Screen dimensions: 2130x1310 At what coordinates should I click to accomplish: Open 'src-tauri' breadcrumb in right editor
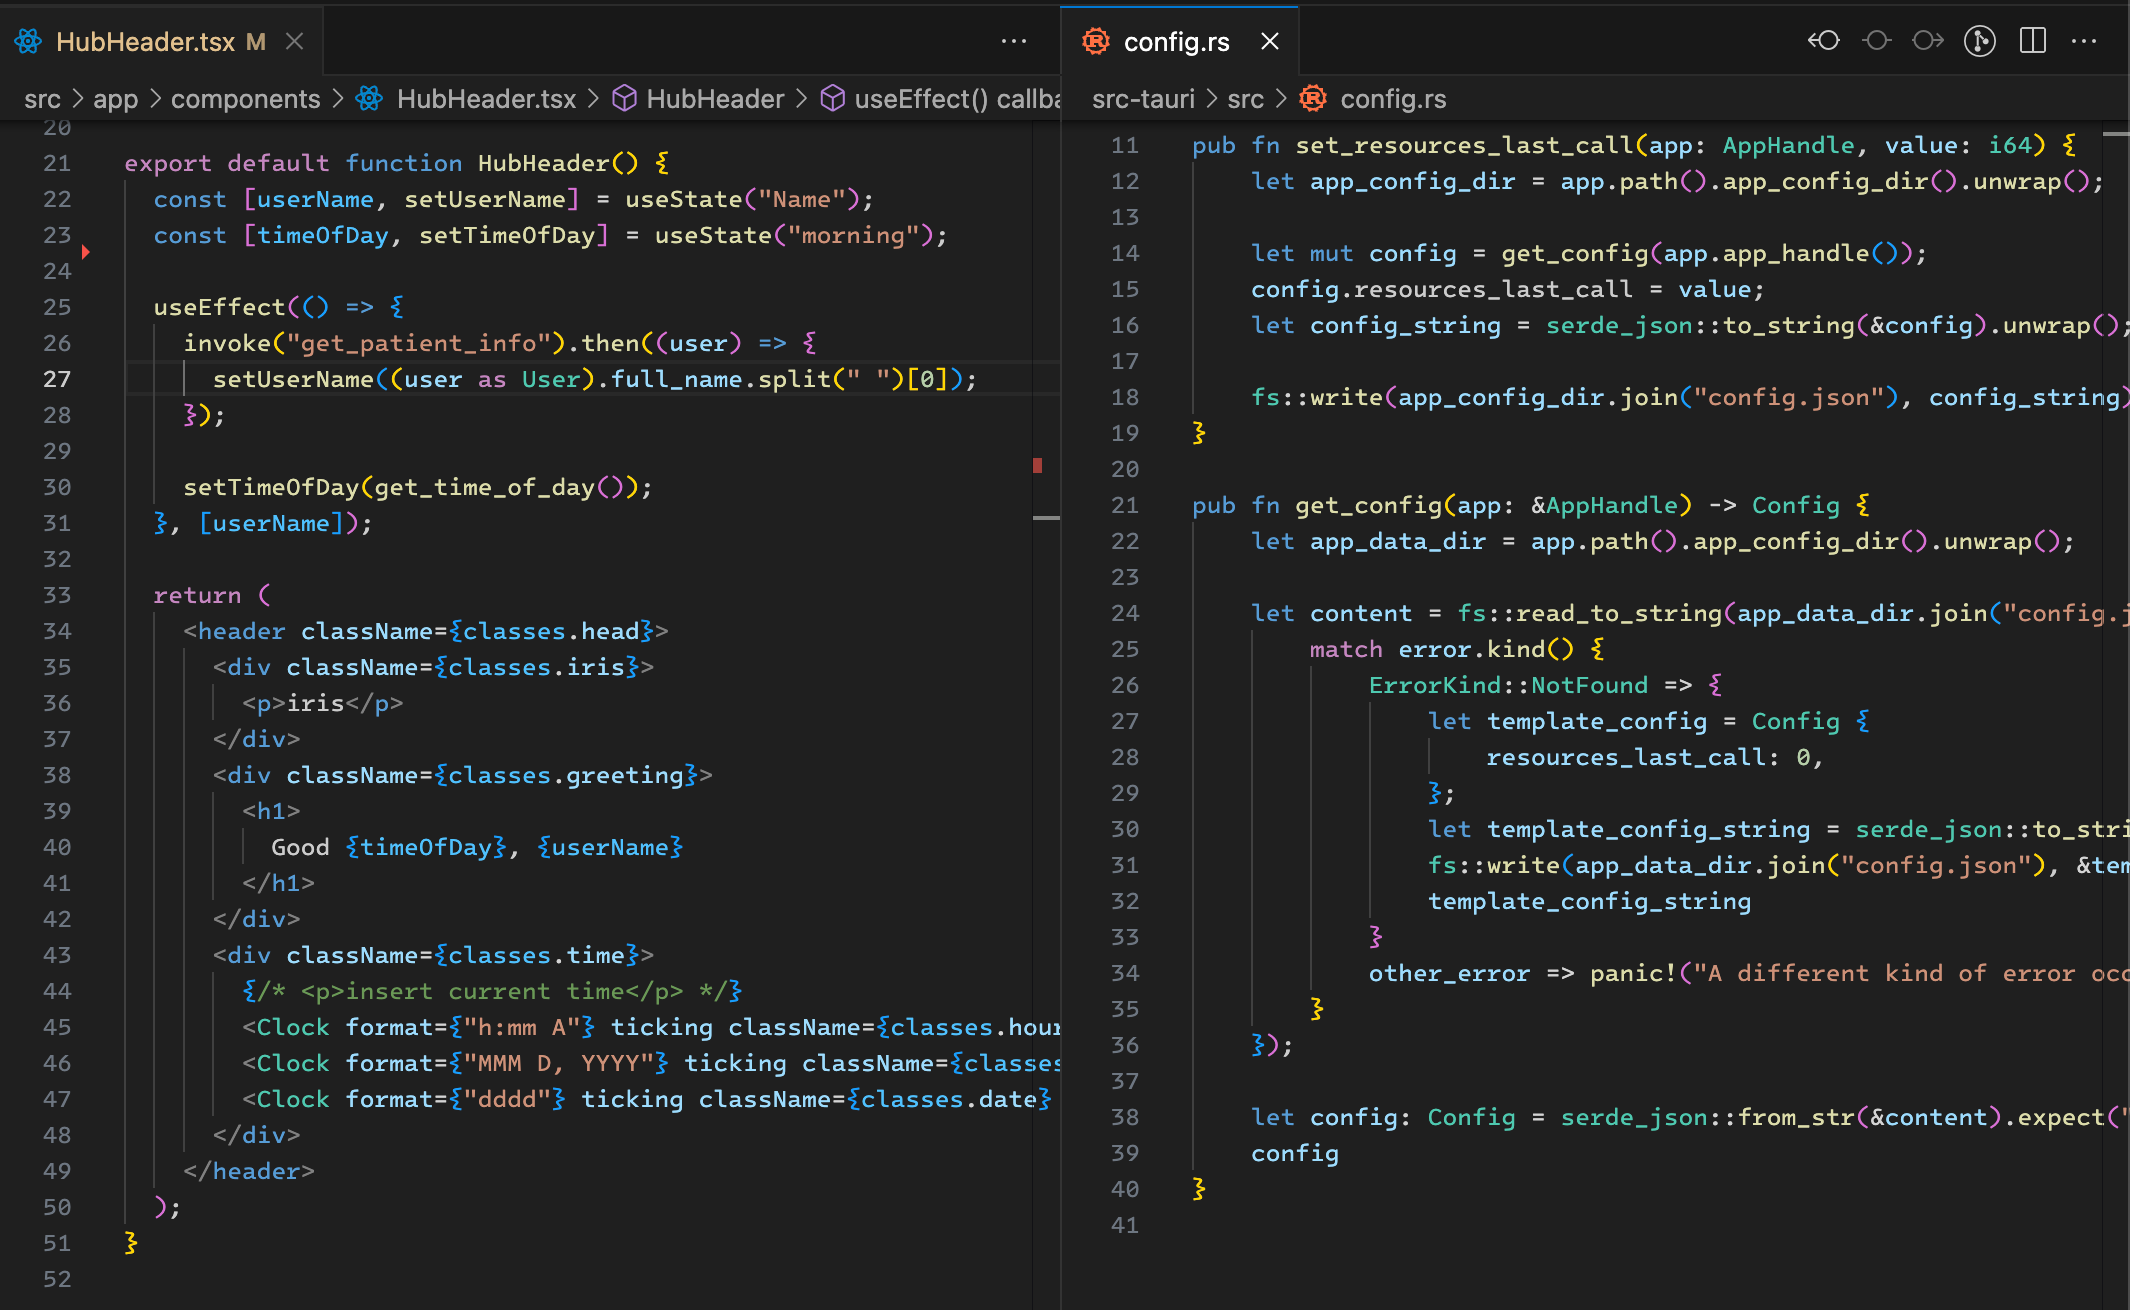1143,99
